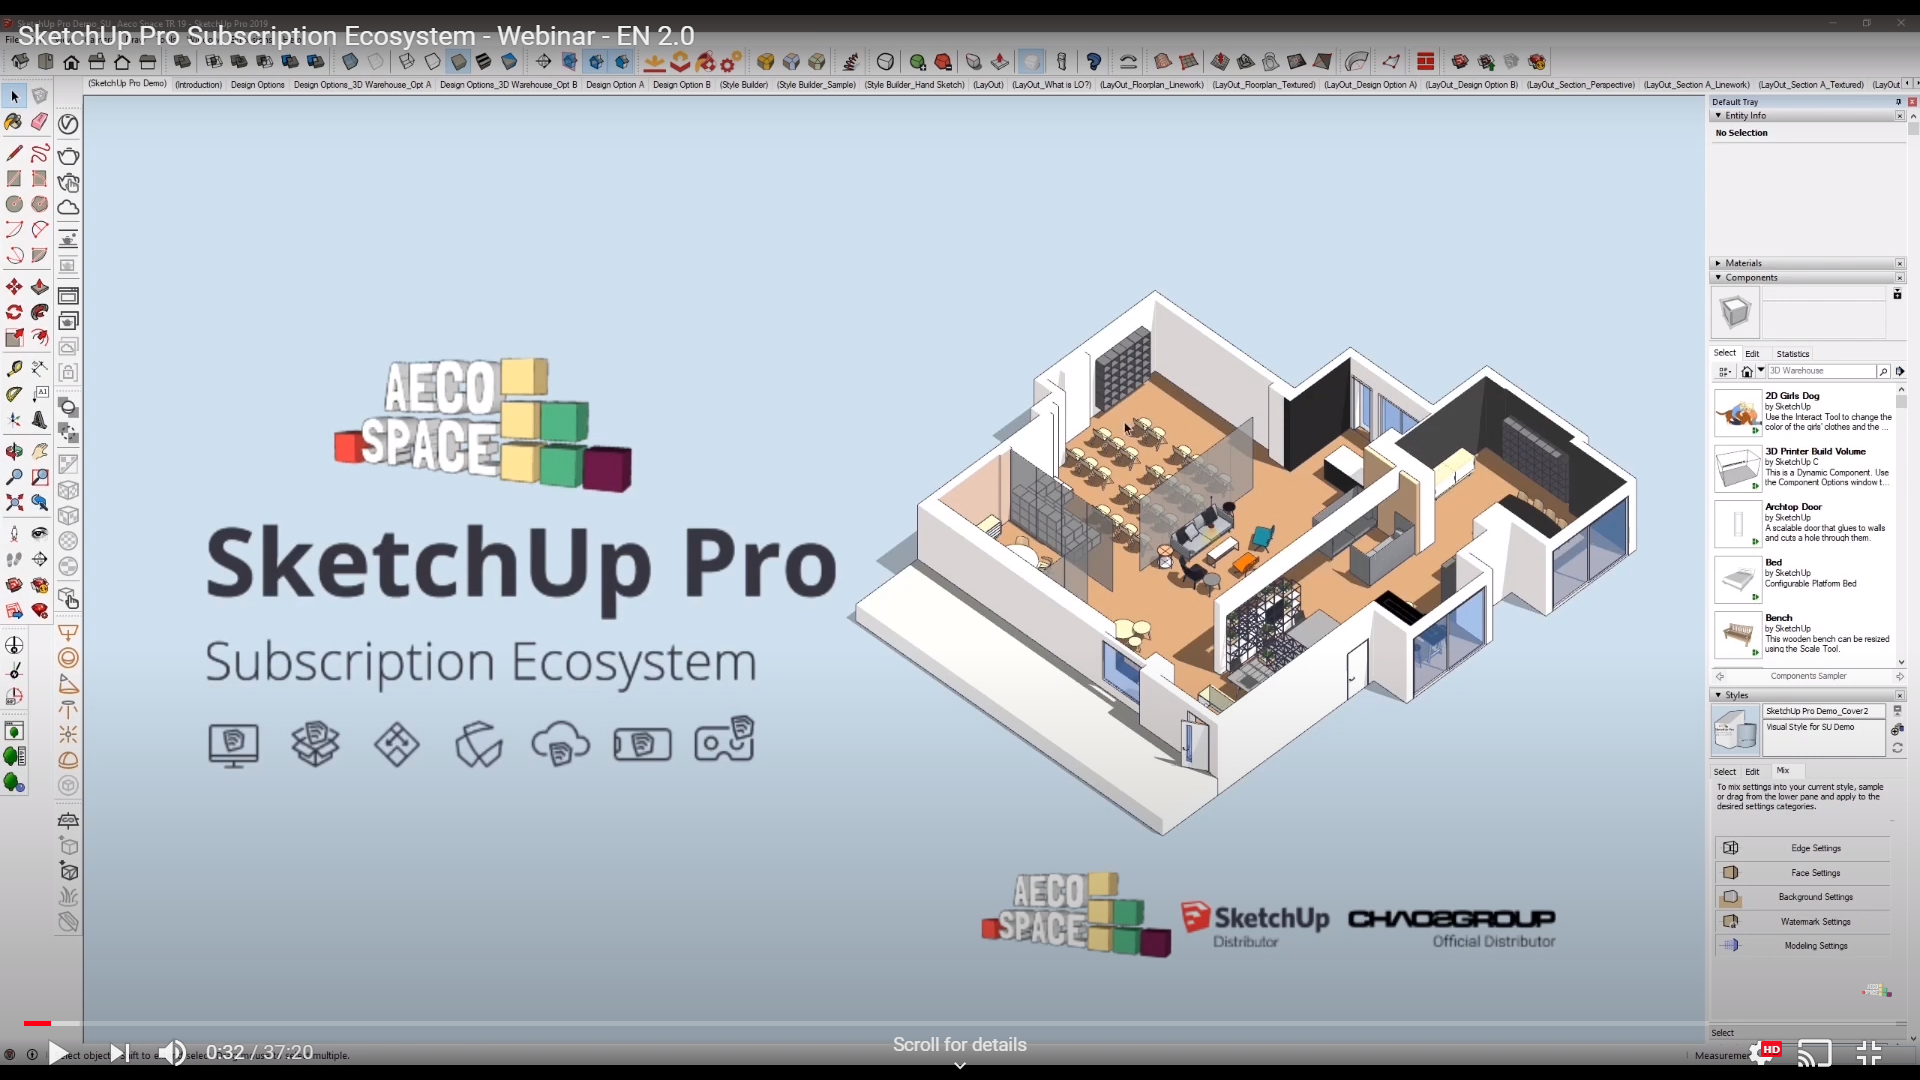Mute the video volume speaker
The height and width of the screenshot is (1080, 1920).
pos(172,1053)
